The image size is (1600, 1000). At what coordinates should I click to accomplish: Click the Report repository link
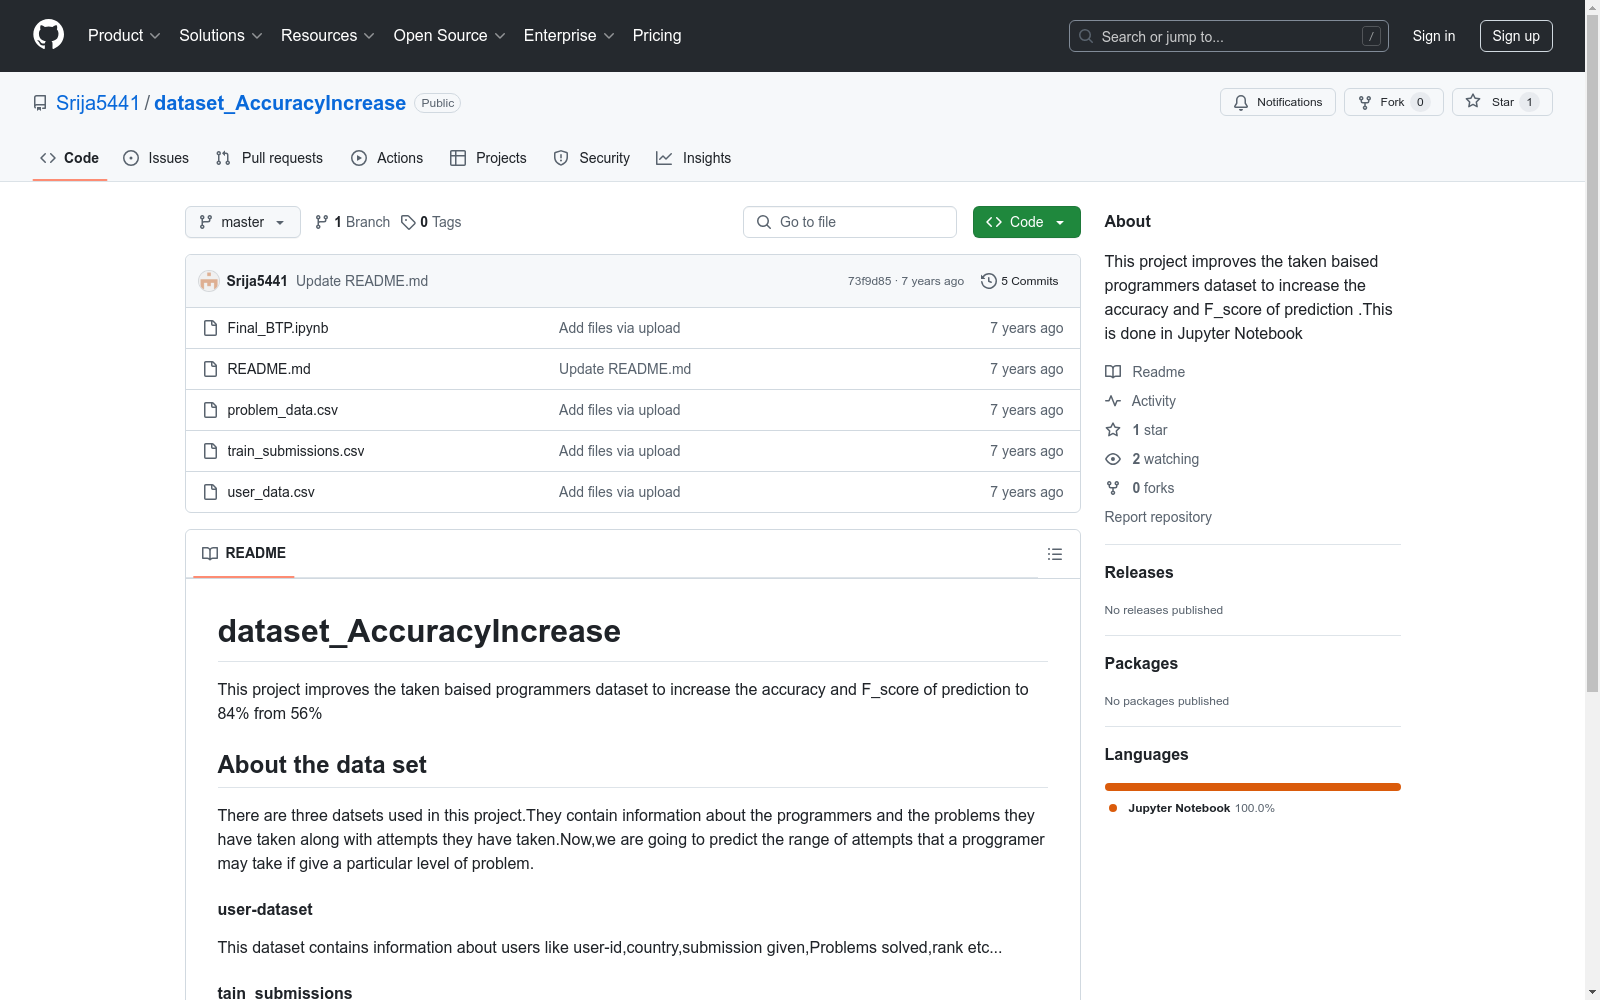pos(1158,517)
